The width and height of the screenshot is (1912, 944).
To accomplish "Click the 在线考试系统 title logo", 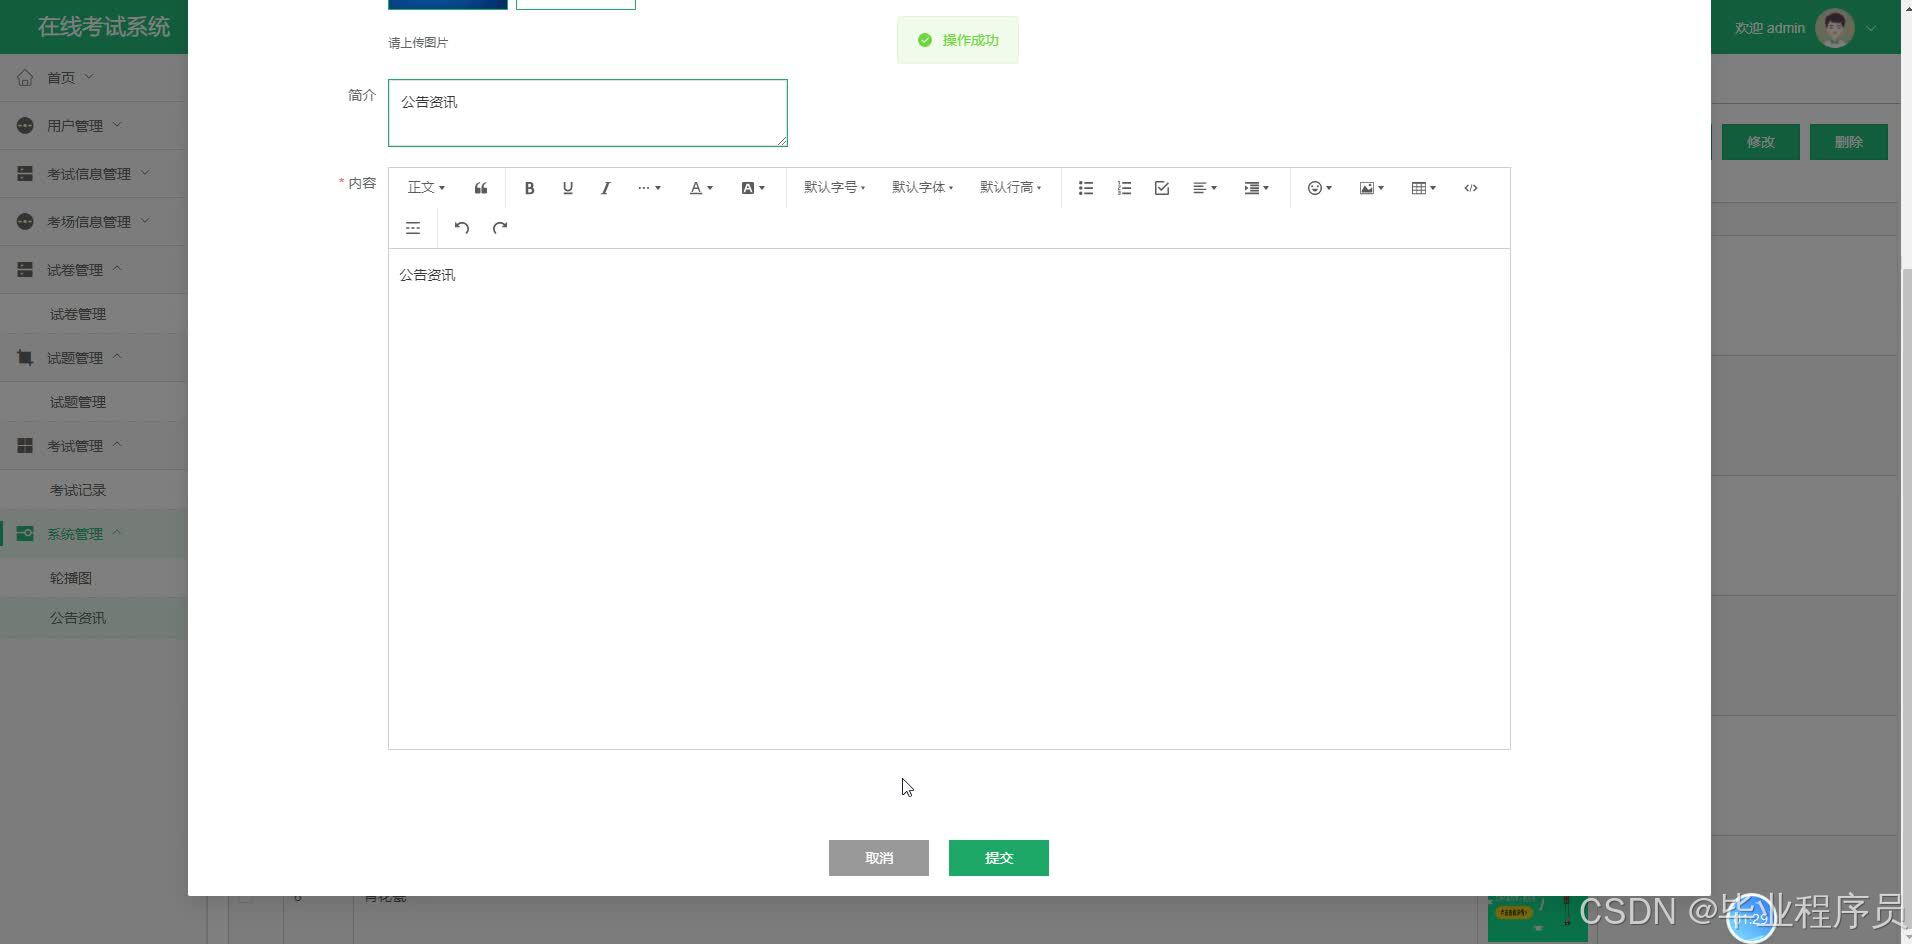I will click(104, 27).
